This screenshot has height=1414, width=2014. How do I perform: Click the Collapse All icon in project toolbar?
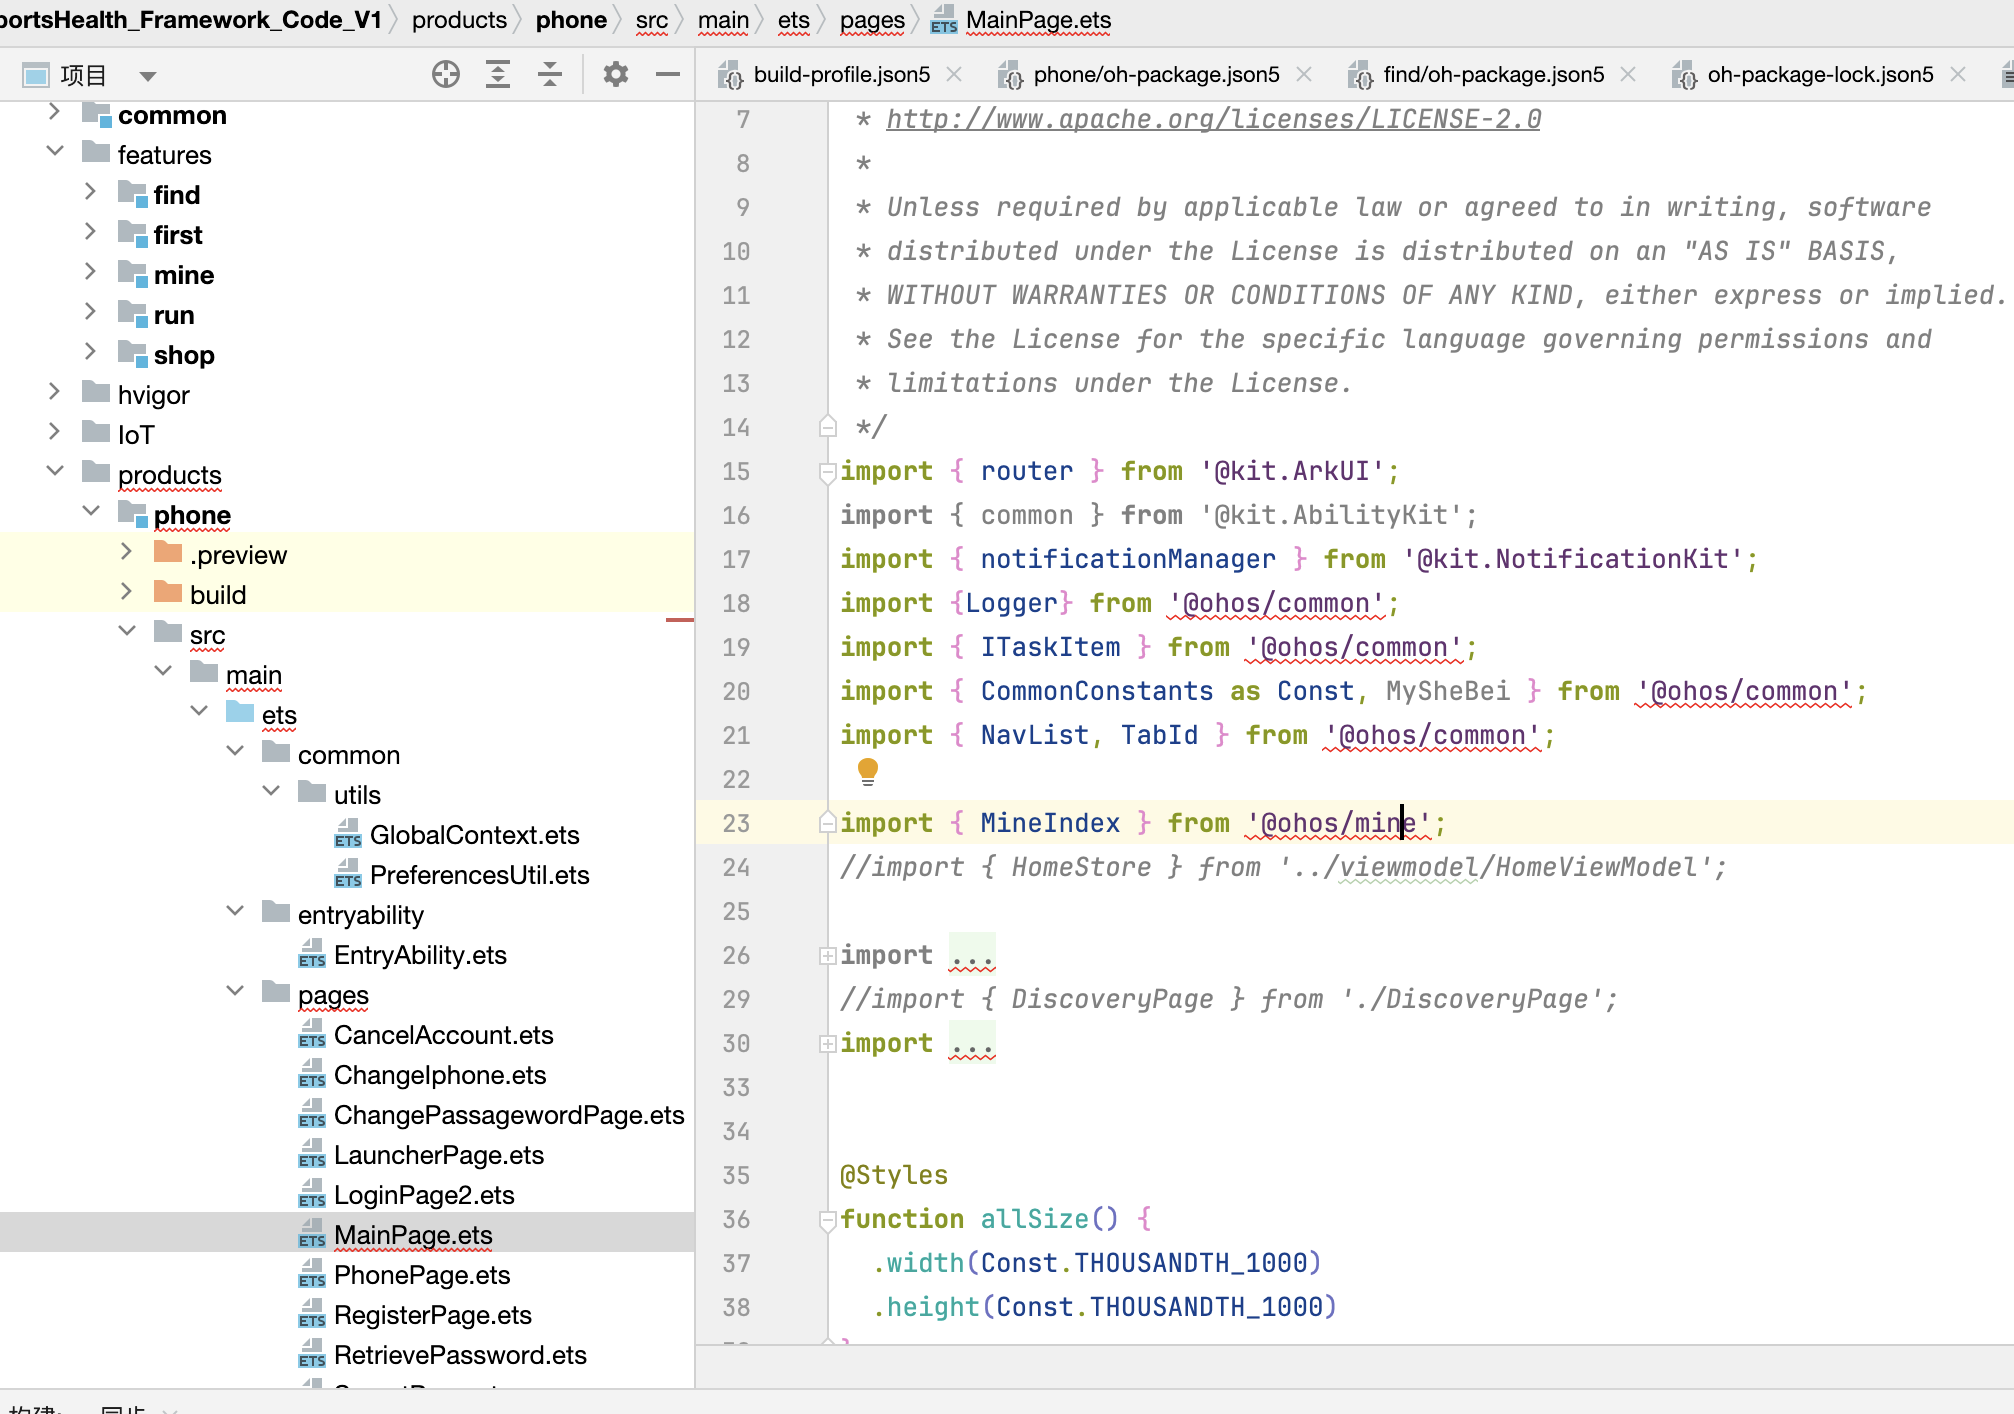tap(550, 74)
